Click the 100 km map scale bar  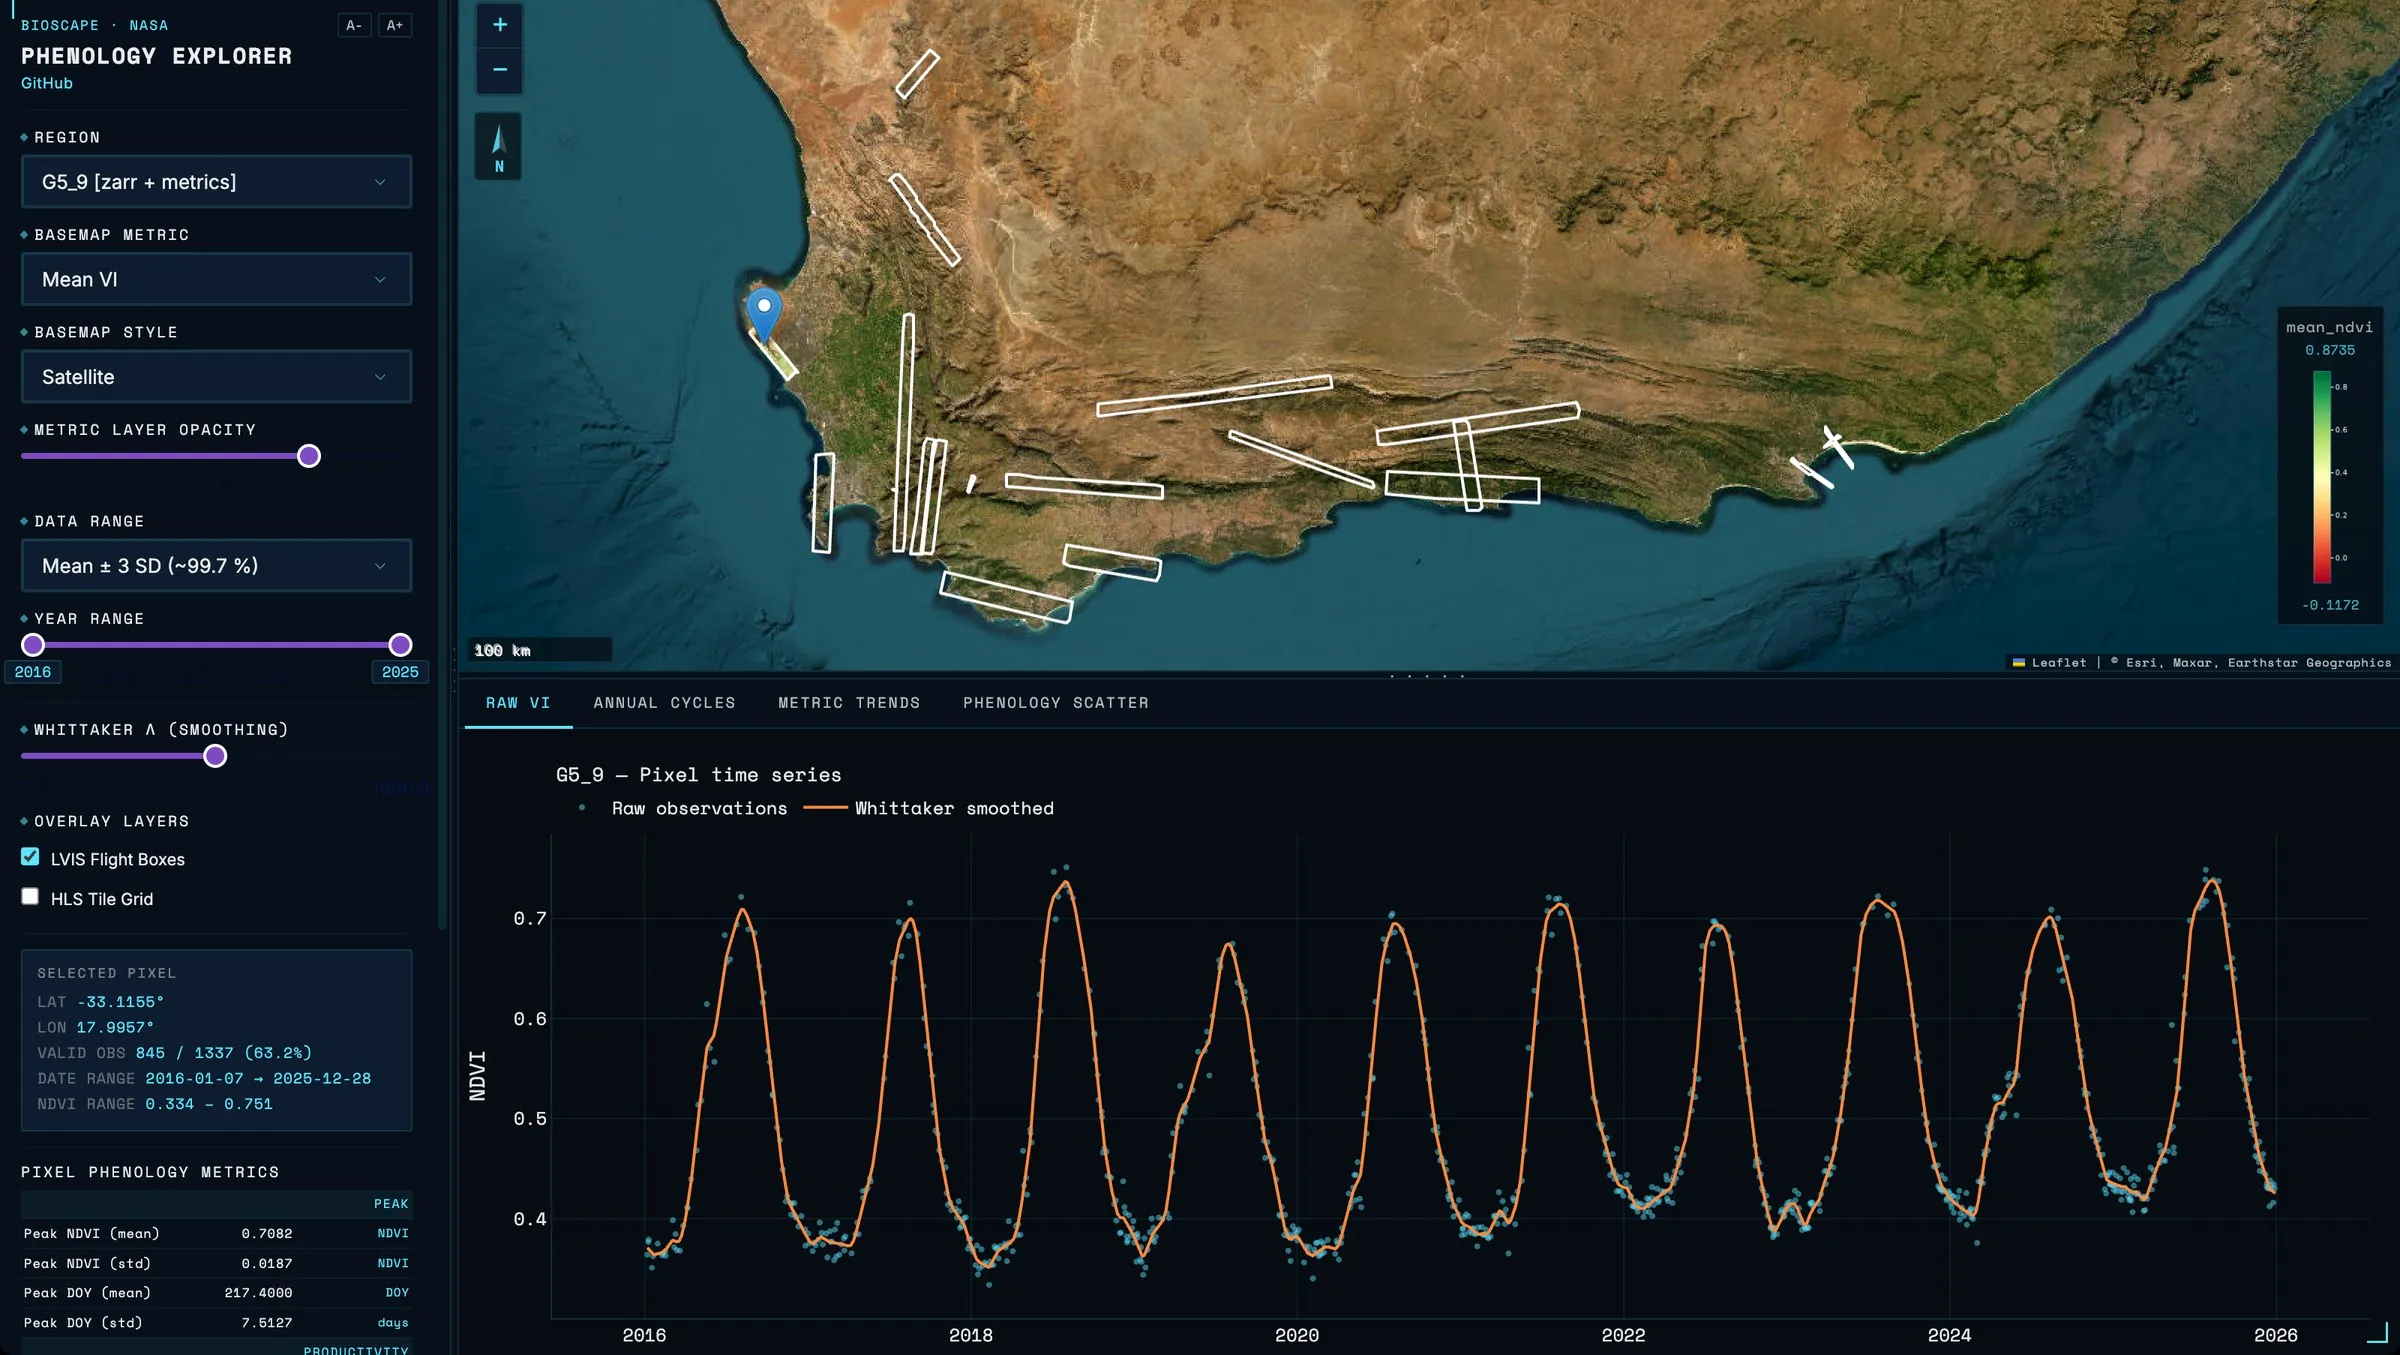click(539, 650)
